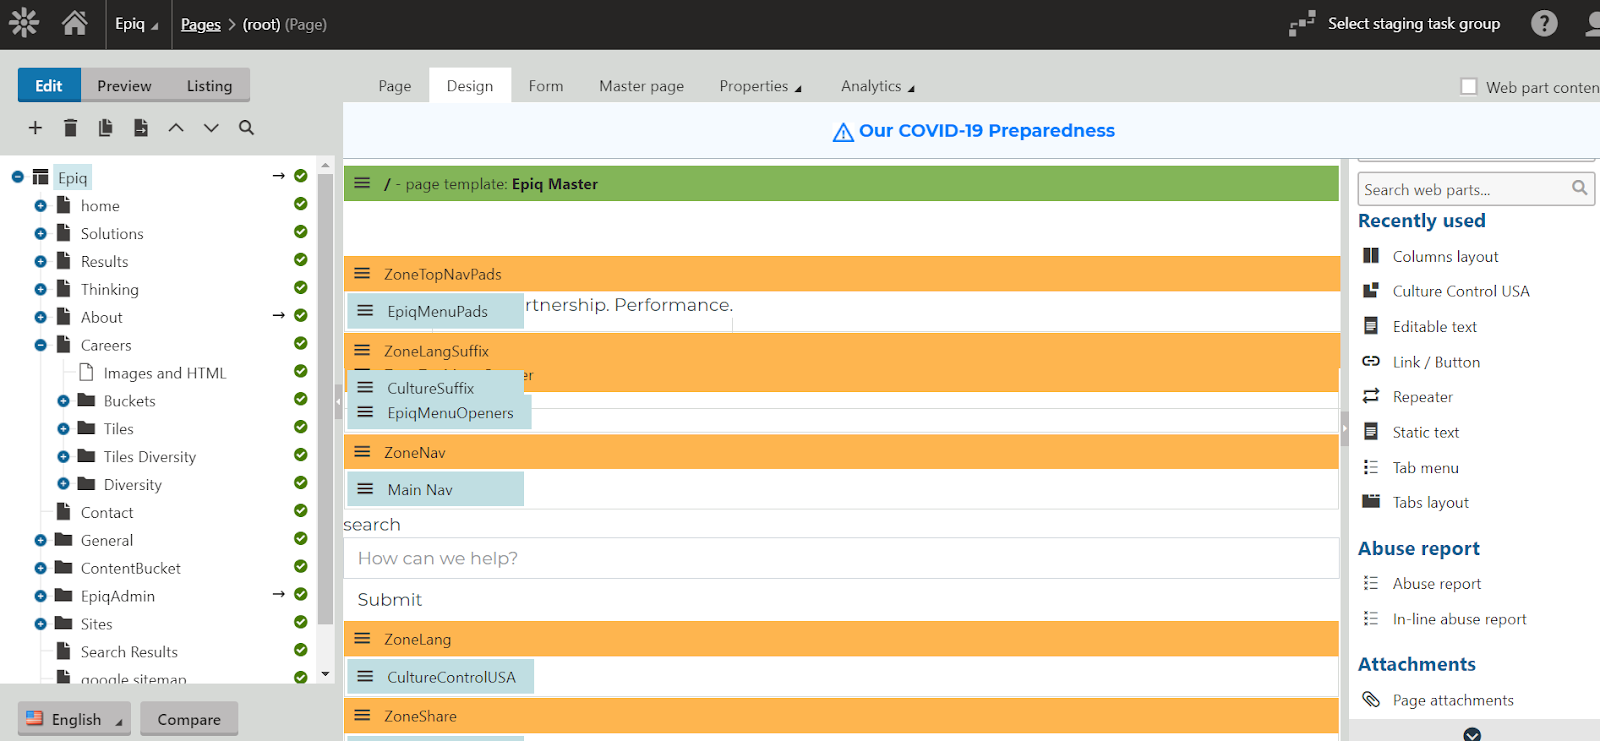Expand the Solutions tree node
1600x741 pixels.
(41, 234)
